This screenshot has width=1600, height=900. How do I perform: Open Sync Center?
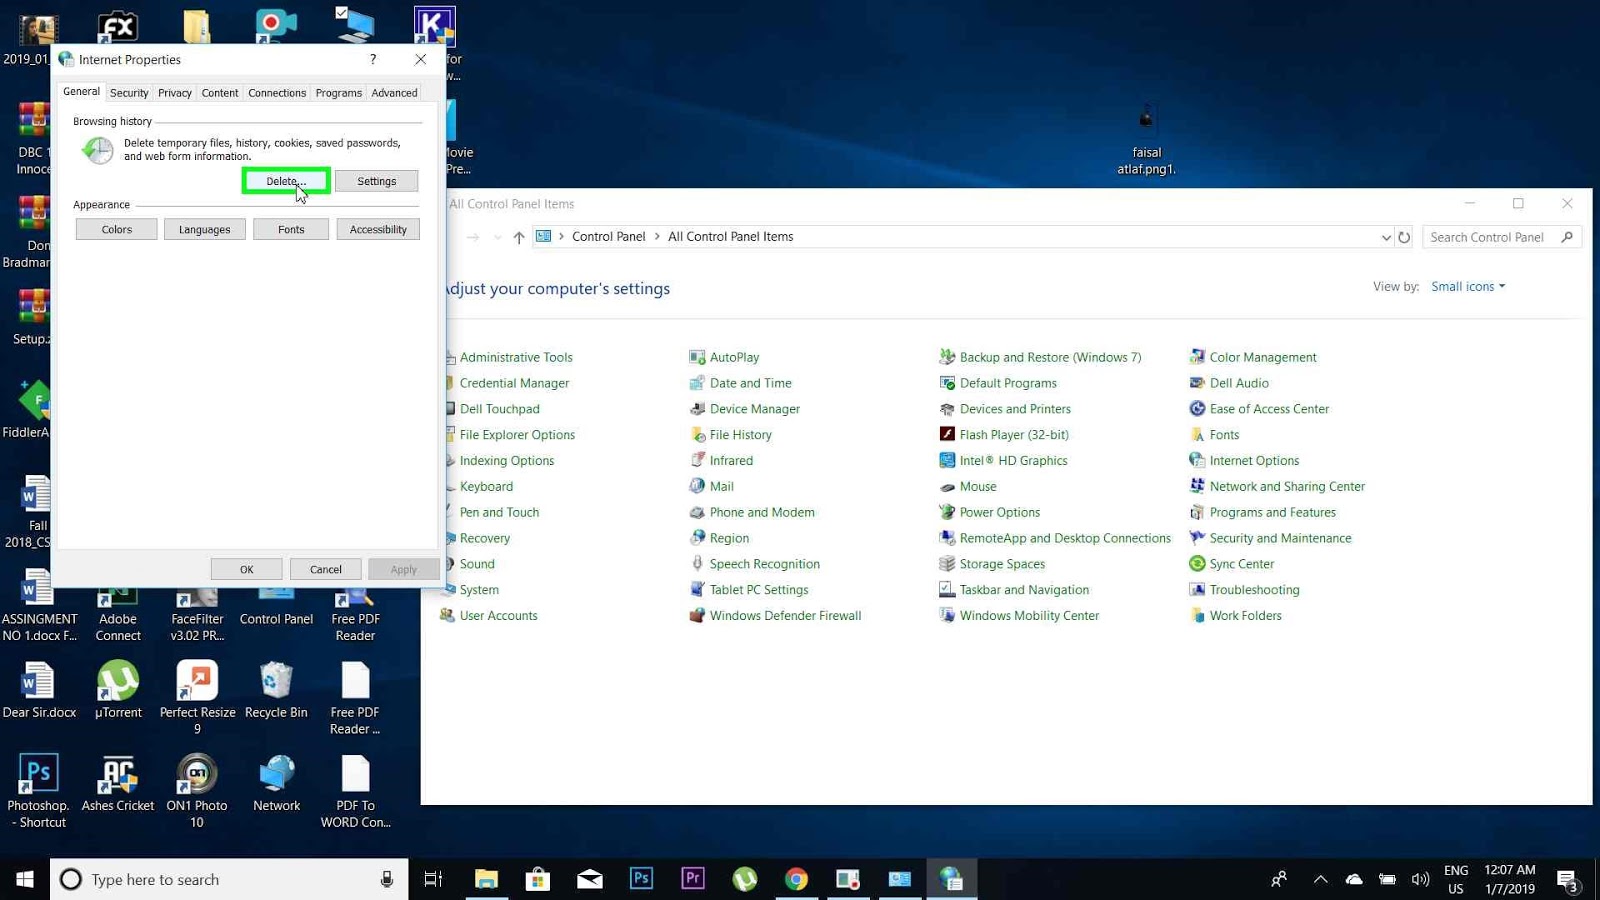pyautogui.click(x=1242, y=563)
